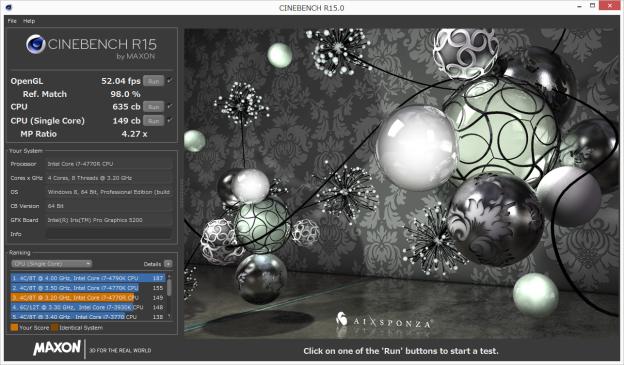Open the ranking type dropdown CPU (Single Core)
The width and height of the screenshot is (624, 365).
(51, 264)
